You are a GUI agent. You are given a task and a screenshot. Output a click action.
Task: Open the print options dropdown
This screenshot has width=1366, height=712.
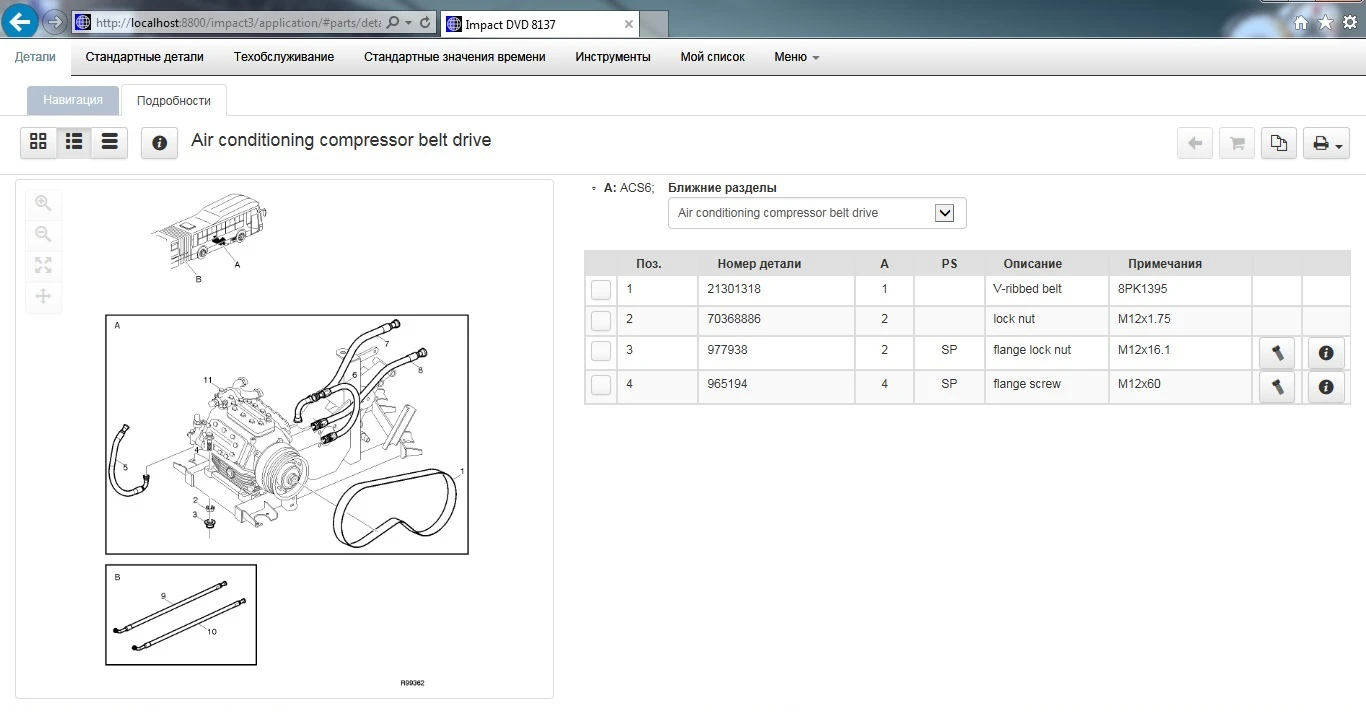point(1327,144)
